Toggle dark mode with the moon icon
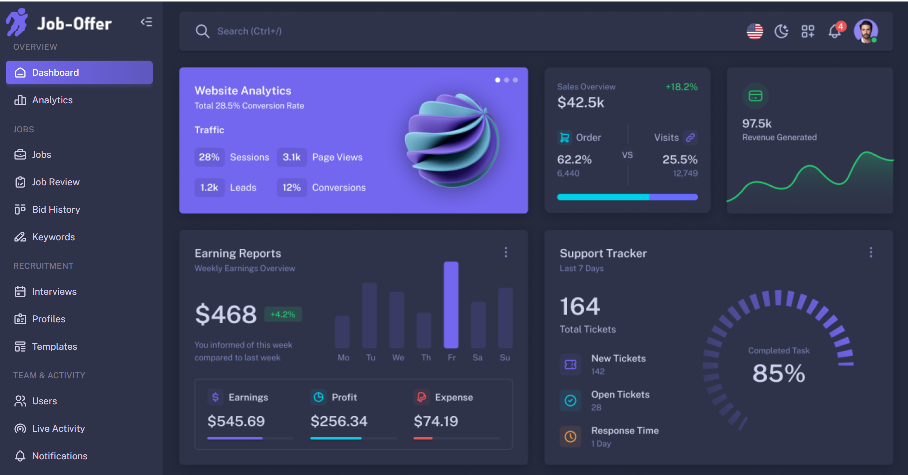The width and height of the screenshot is (908, 475). (x=781, y=31)
